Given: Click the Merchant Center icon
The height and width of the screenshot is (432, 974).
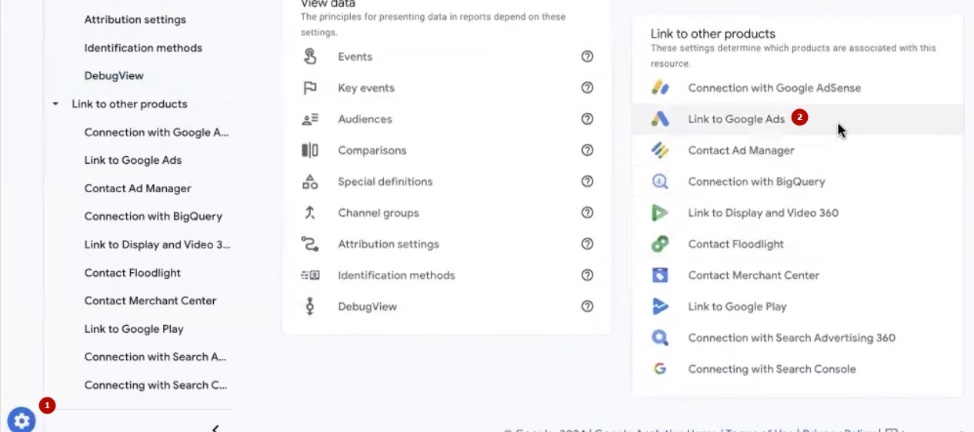Looking at the screenshot, I should point(660,275).
